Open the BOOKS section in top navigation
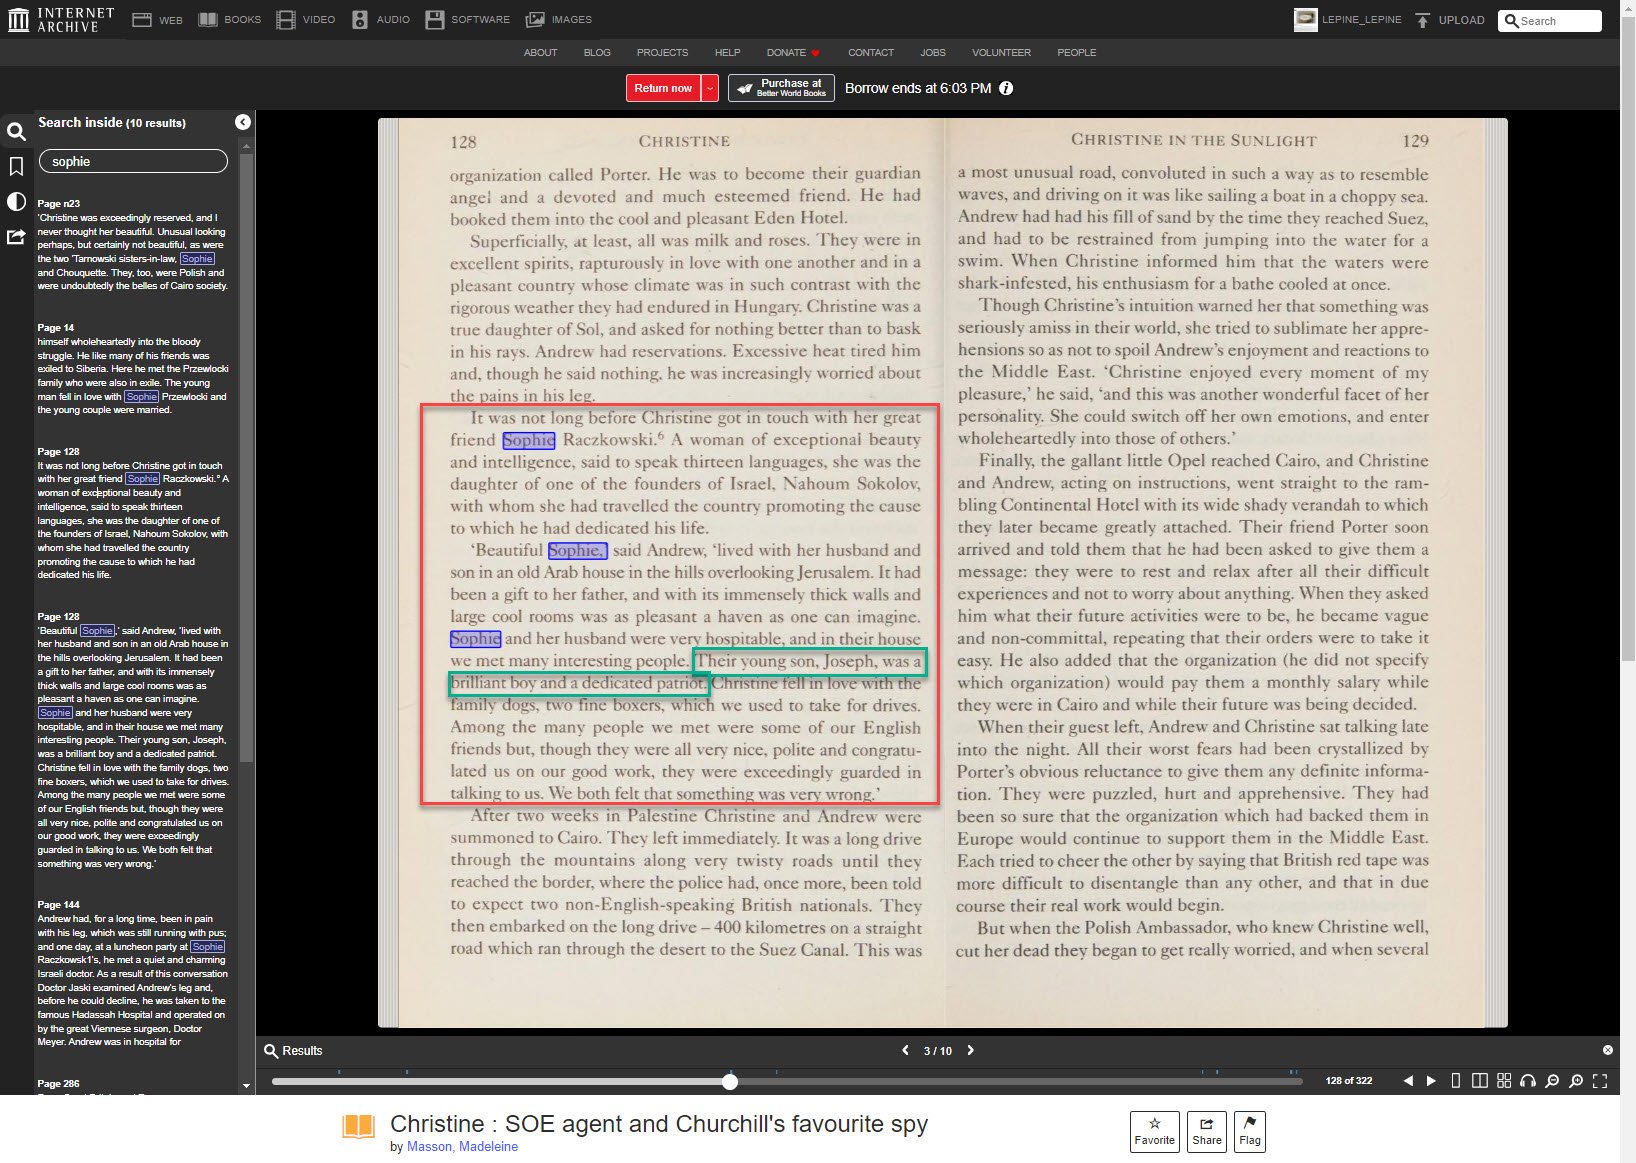The height and width of the screenshot is (1163, 1636). click(230, 20)
